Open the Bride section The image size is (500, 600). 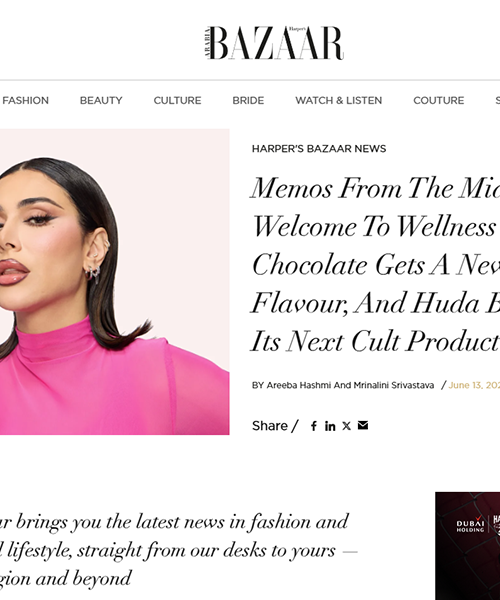(x=248, y=100)
